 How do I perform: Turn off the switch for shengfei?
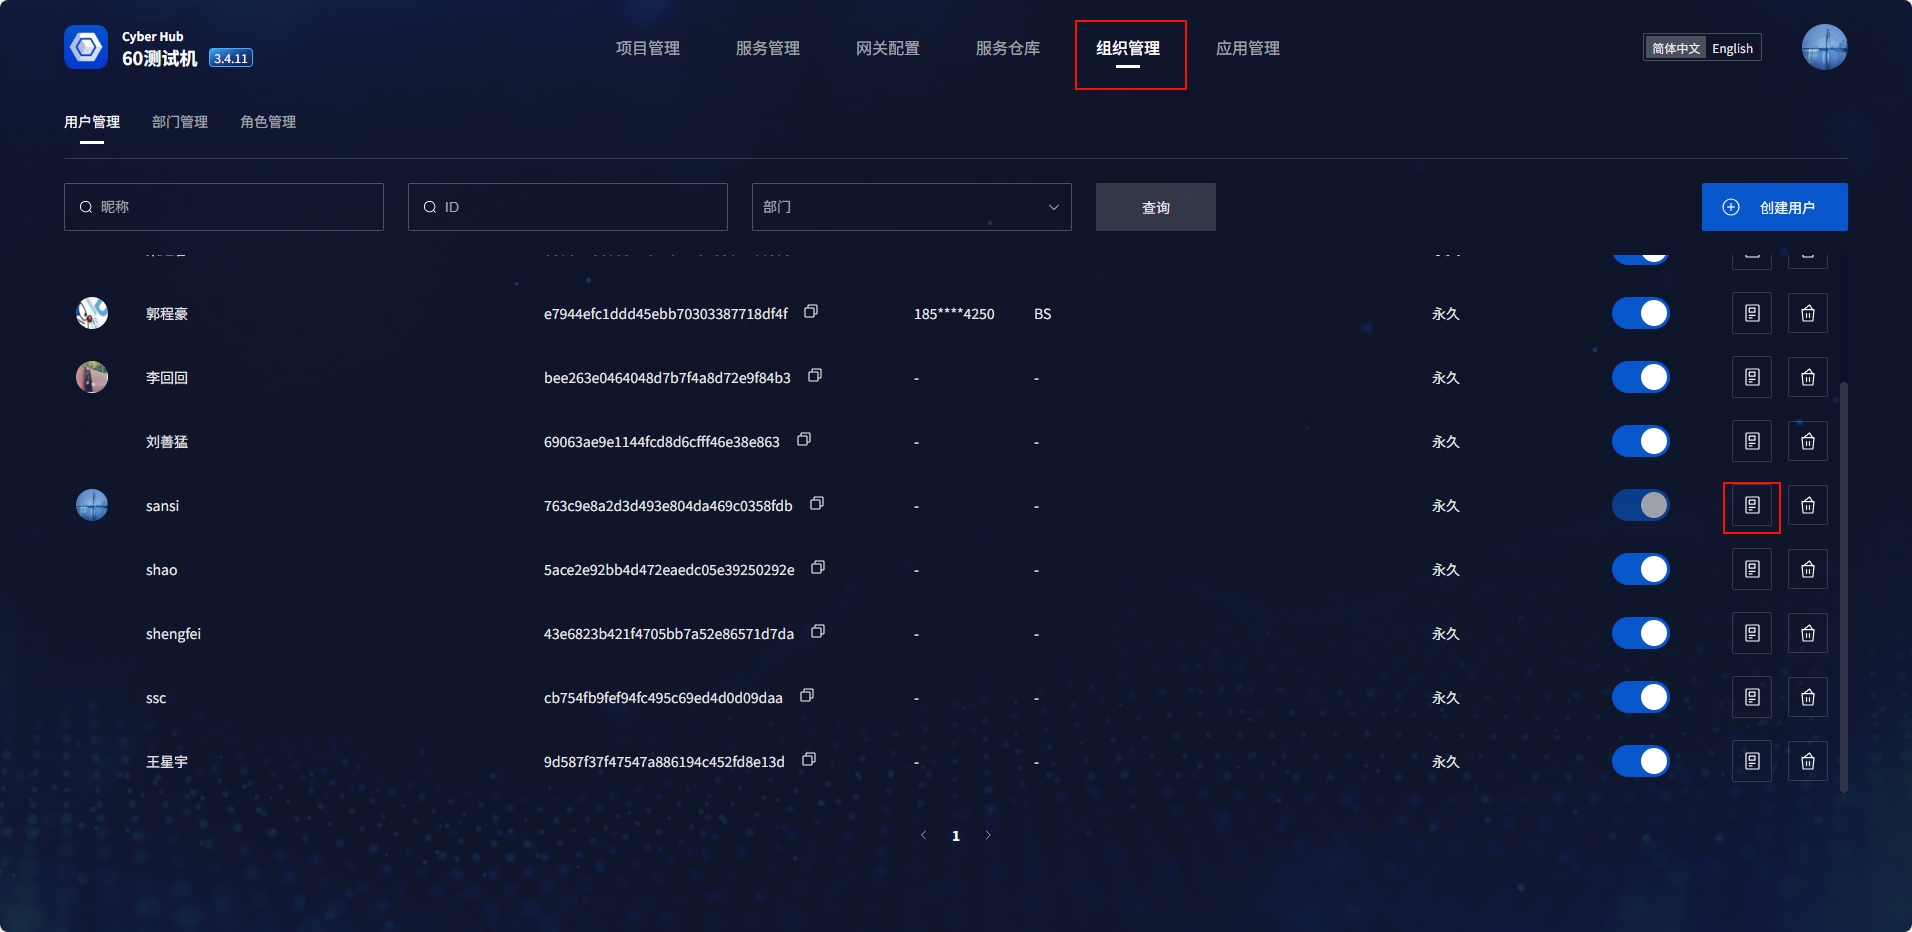pos(1640,634)
